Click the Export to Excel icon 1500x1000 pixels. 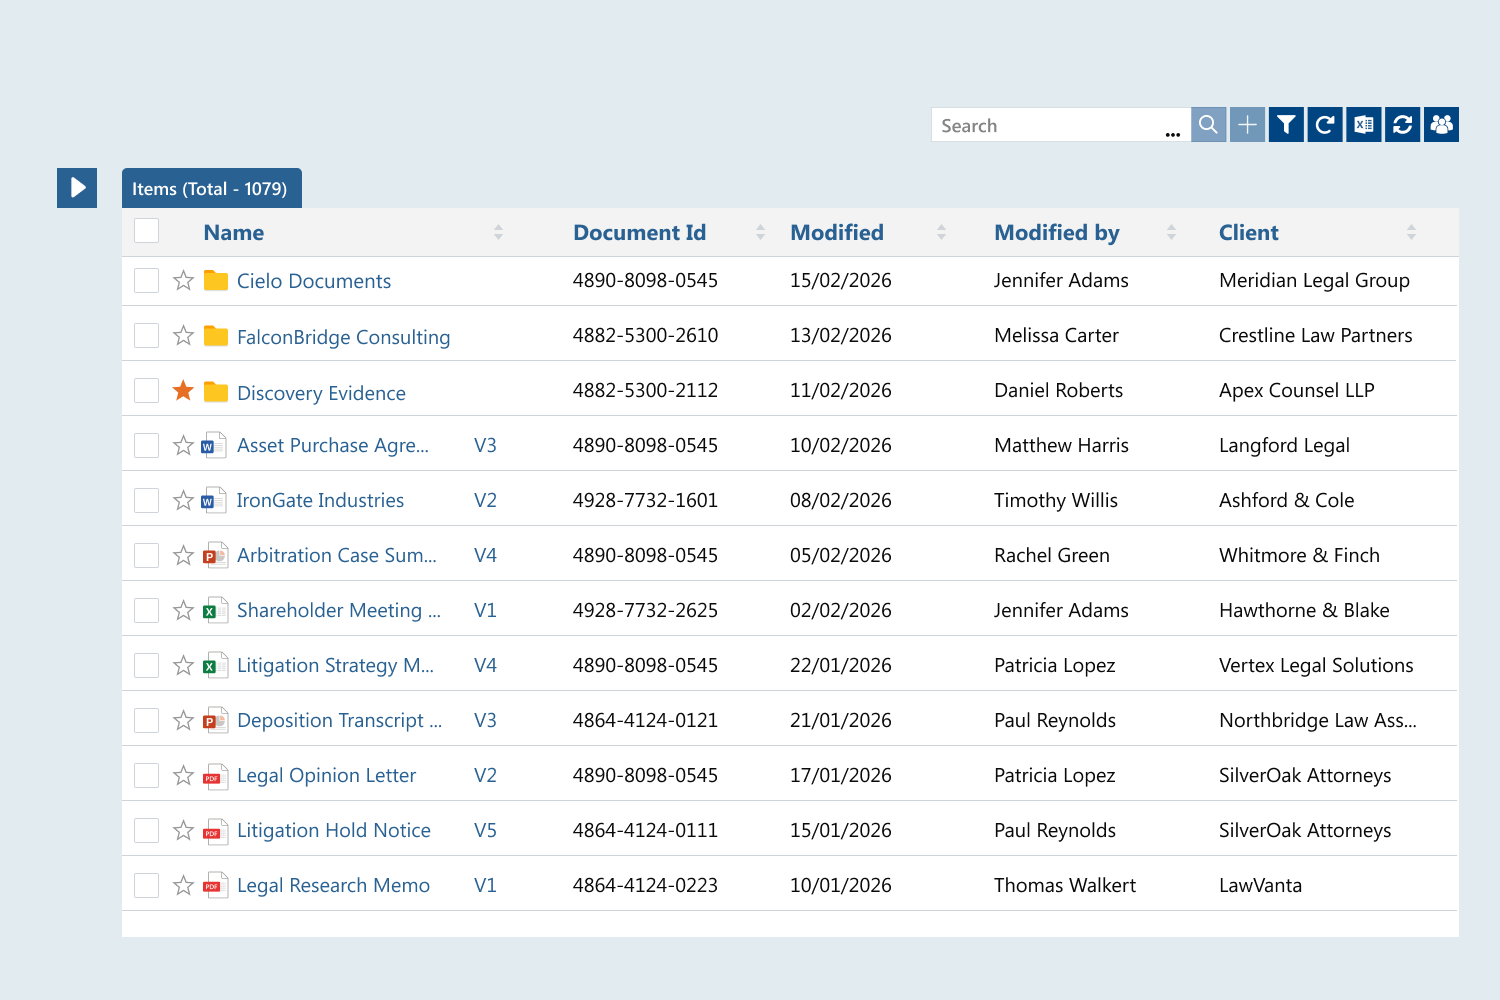[1364, 125]
